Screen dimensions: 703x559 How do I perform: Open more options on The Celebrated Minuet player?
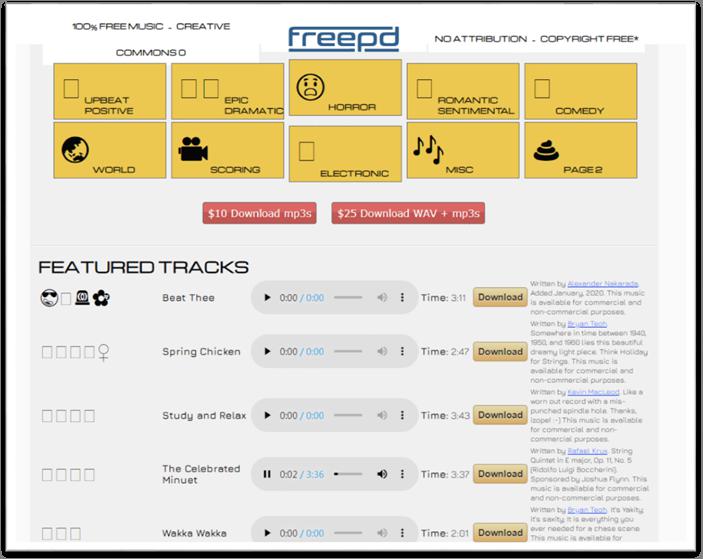pyautogui.click(x=402, y=474)
